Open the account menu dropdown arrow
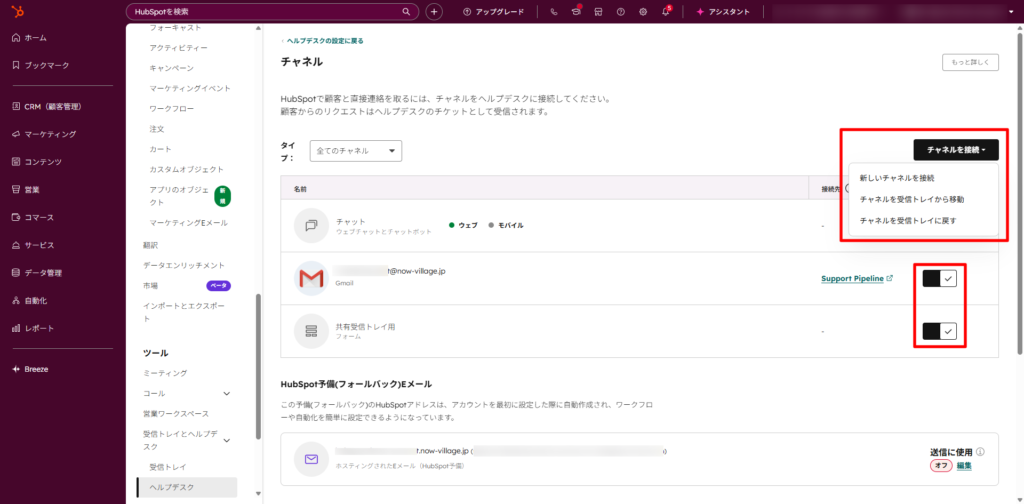This screenshot has height=504, width=1024. pos(1011,12)
